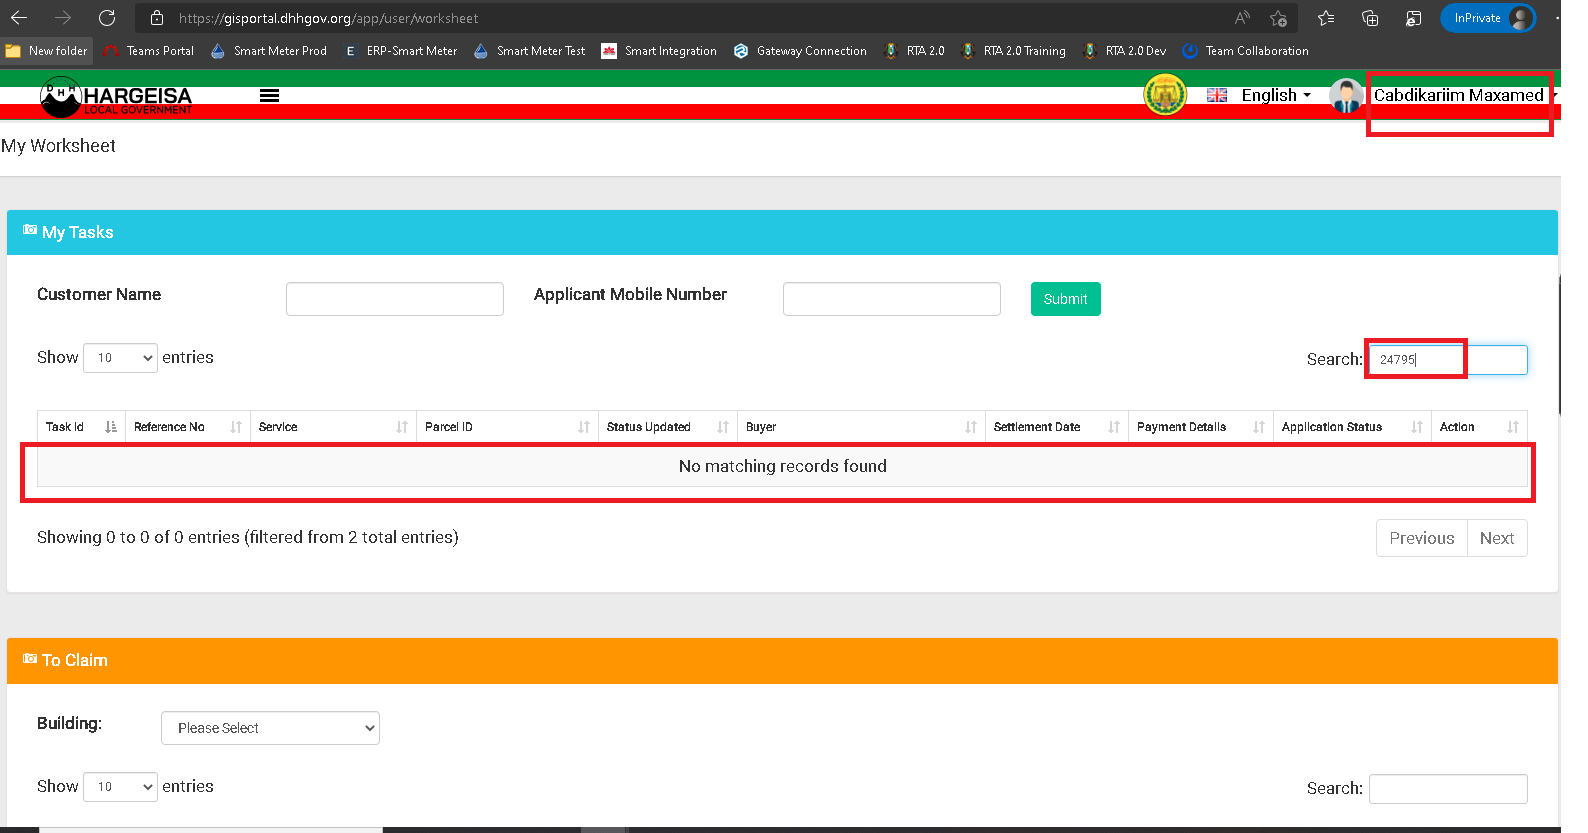Viewport: 1588px width, 833px height.
Task: Open Collections icon in browser toolbar
Action: click(1370, 18)
